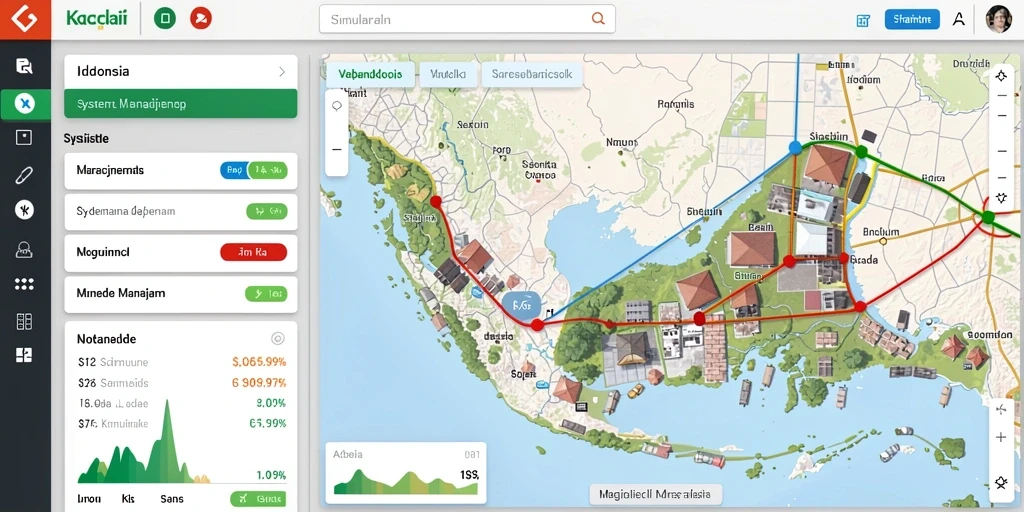1024x512 pixels.
Task: Open the Notanedde panel options circle
Action: [x=278, y=338]
